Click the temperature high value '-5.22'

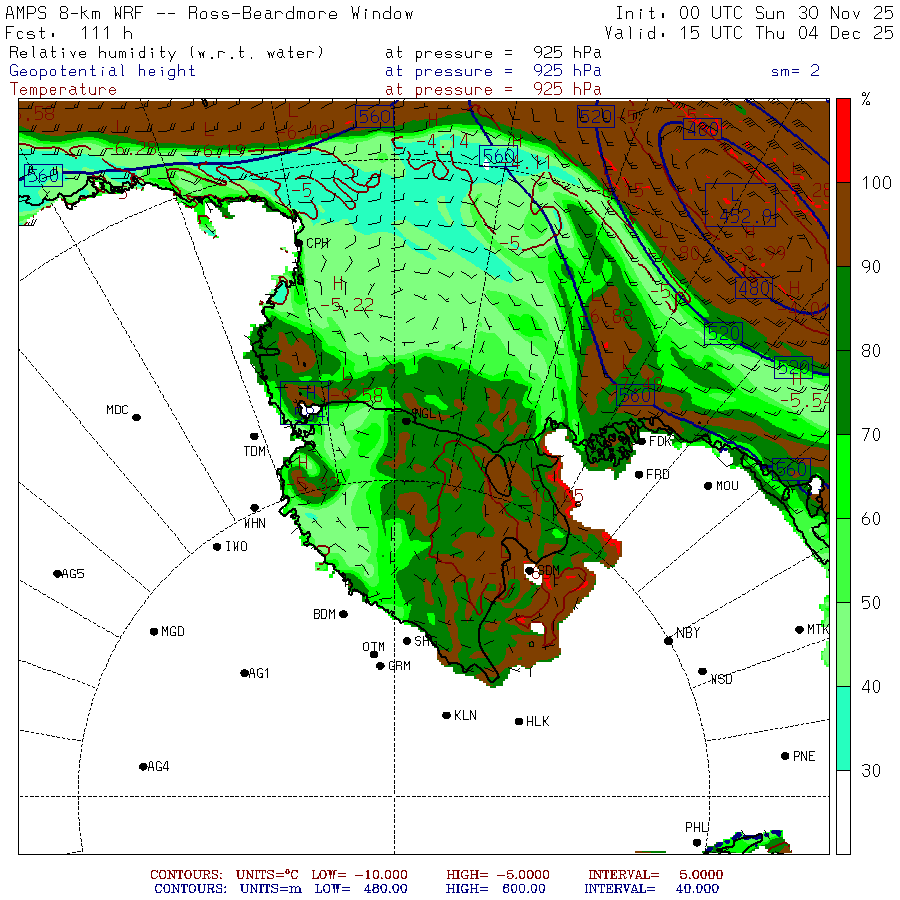[348, 305]
